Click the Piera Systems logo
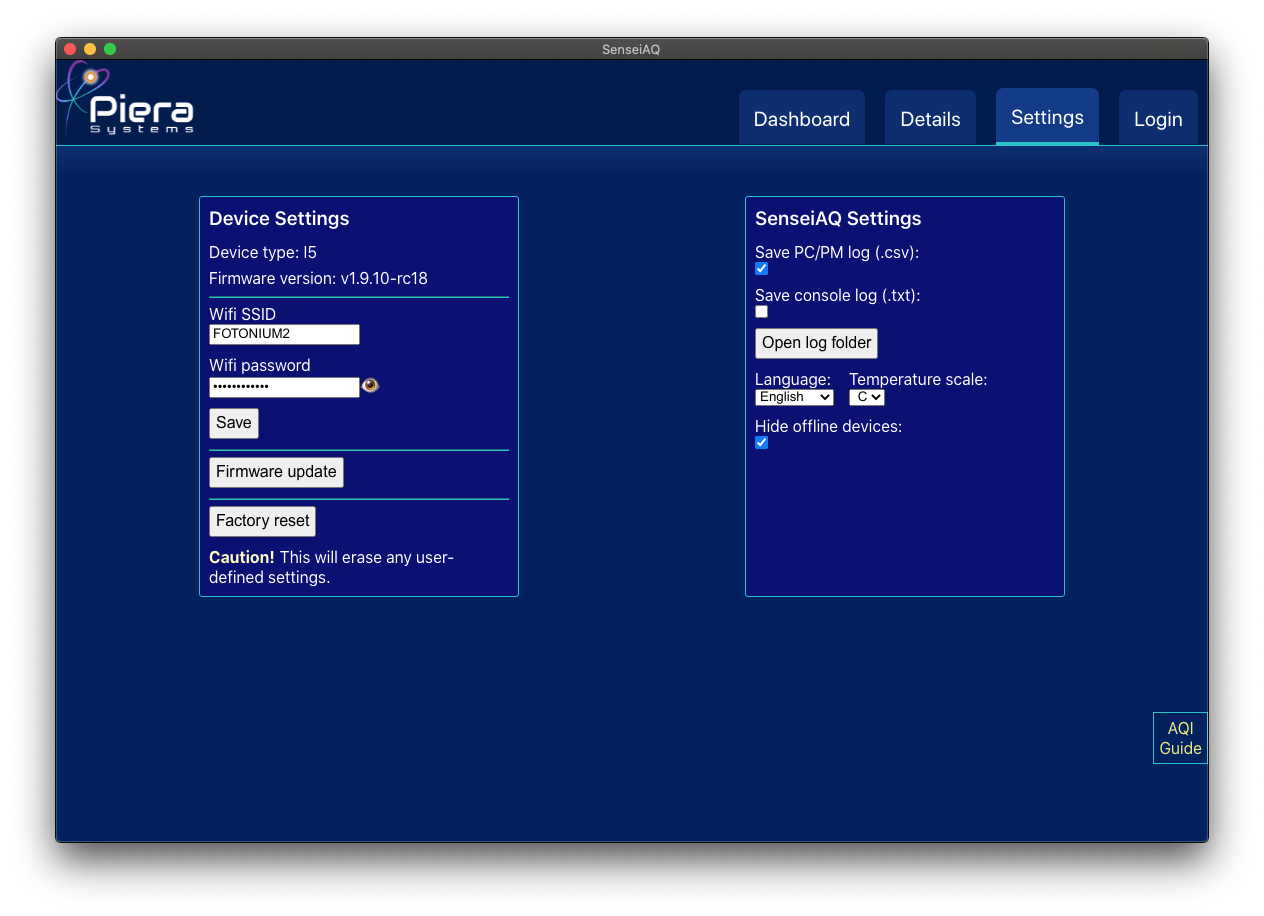The width and height of the screenshot is (1264, 916). point(126,101)
